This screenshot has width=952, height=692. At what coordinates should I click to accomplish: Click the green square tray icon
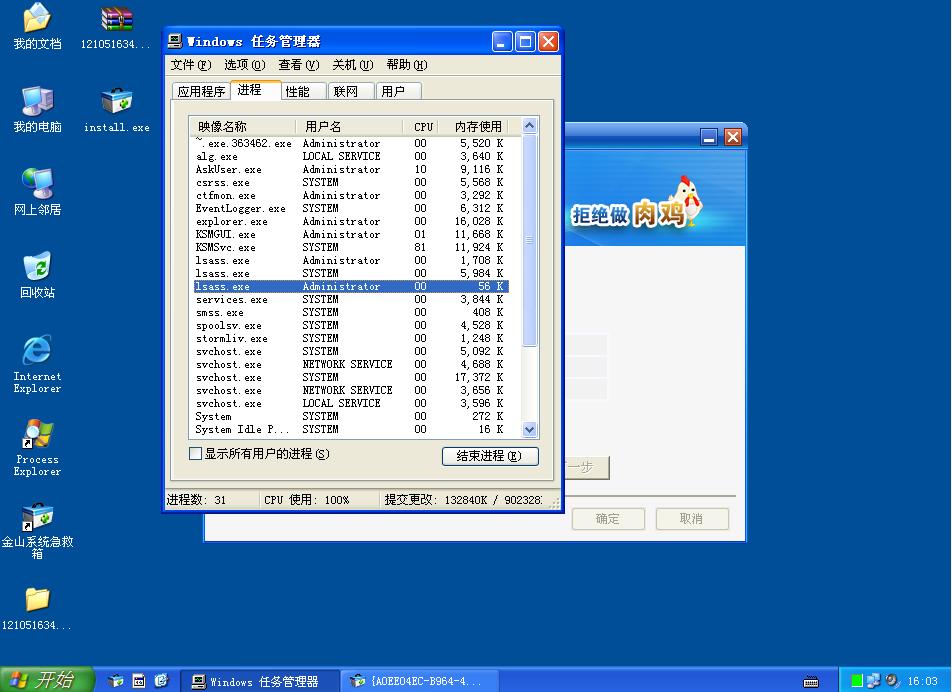coord(857,681)
